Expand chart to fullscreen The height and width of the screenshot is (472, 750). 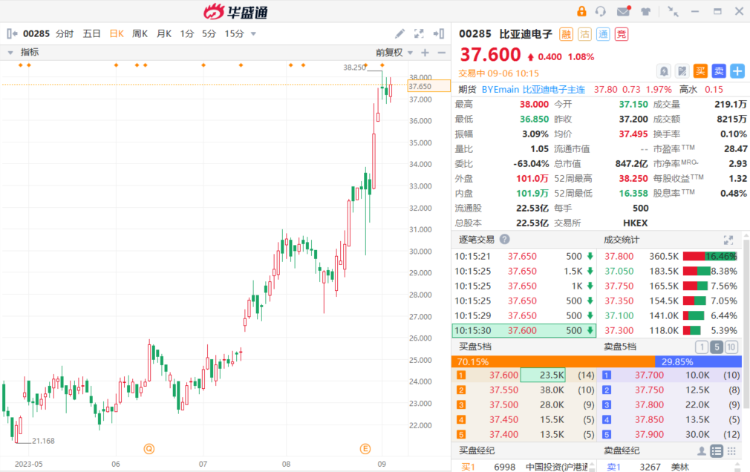419,33
